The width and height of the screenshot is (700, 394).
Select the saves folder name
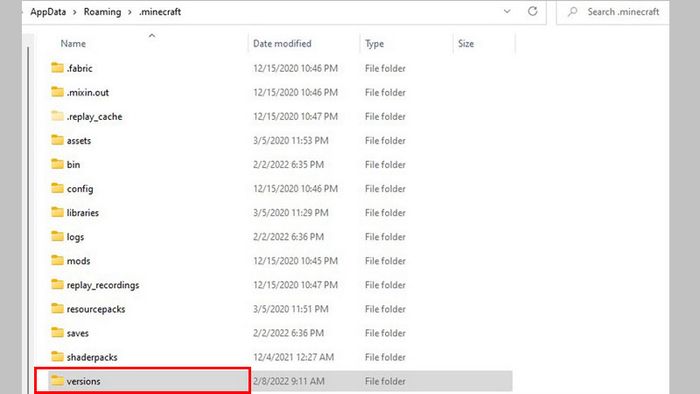(x=78, y=333)
